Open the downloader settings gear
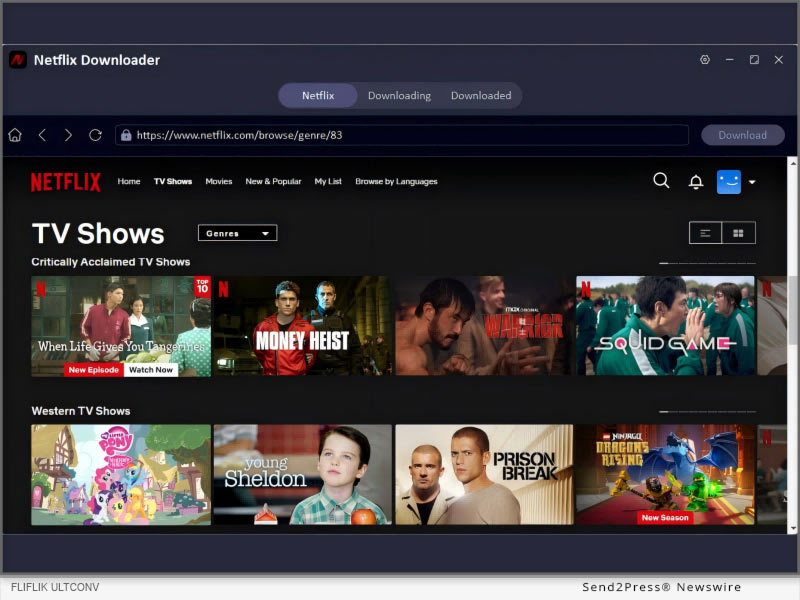 705,60
